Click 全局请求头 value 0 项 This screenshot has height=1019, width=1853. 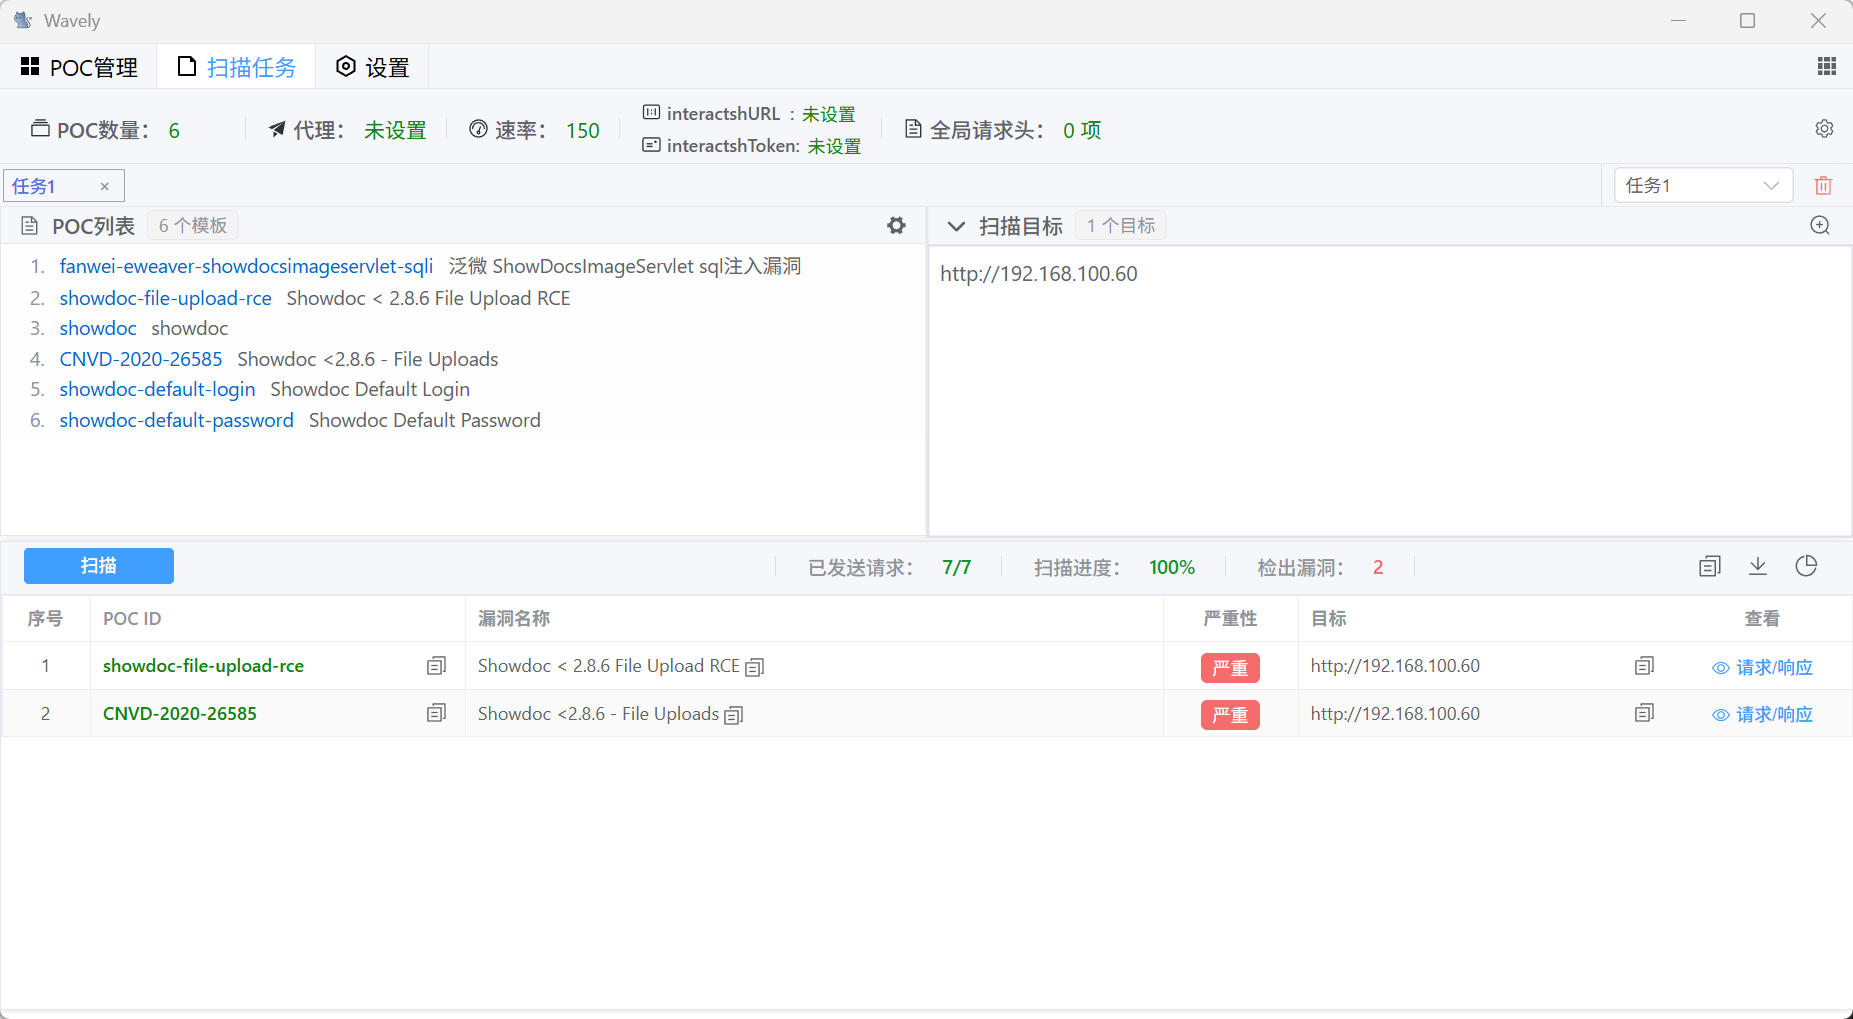click(x=1082, y=130)
